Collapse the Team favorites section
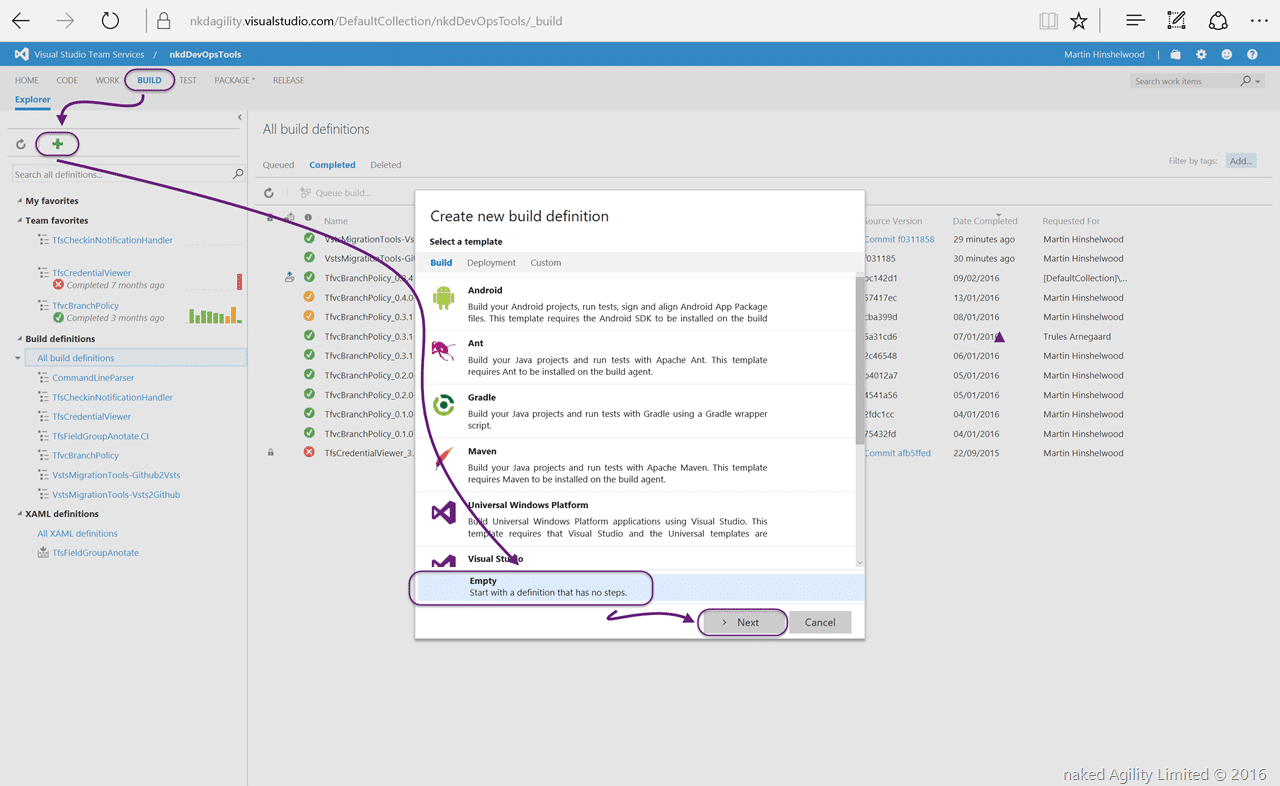1280x786 pixels. (x=19, y=220)
